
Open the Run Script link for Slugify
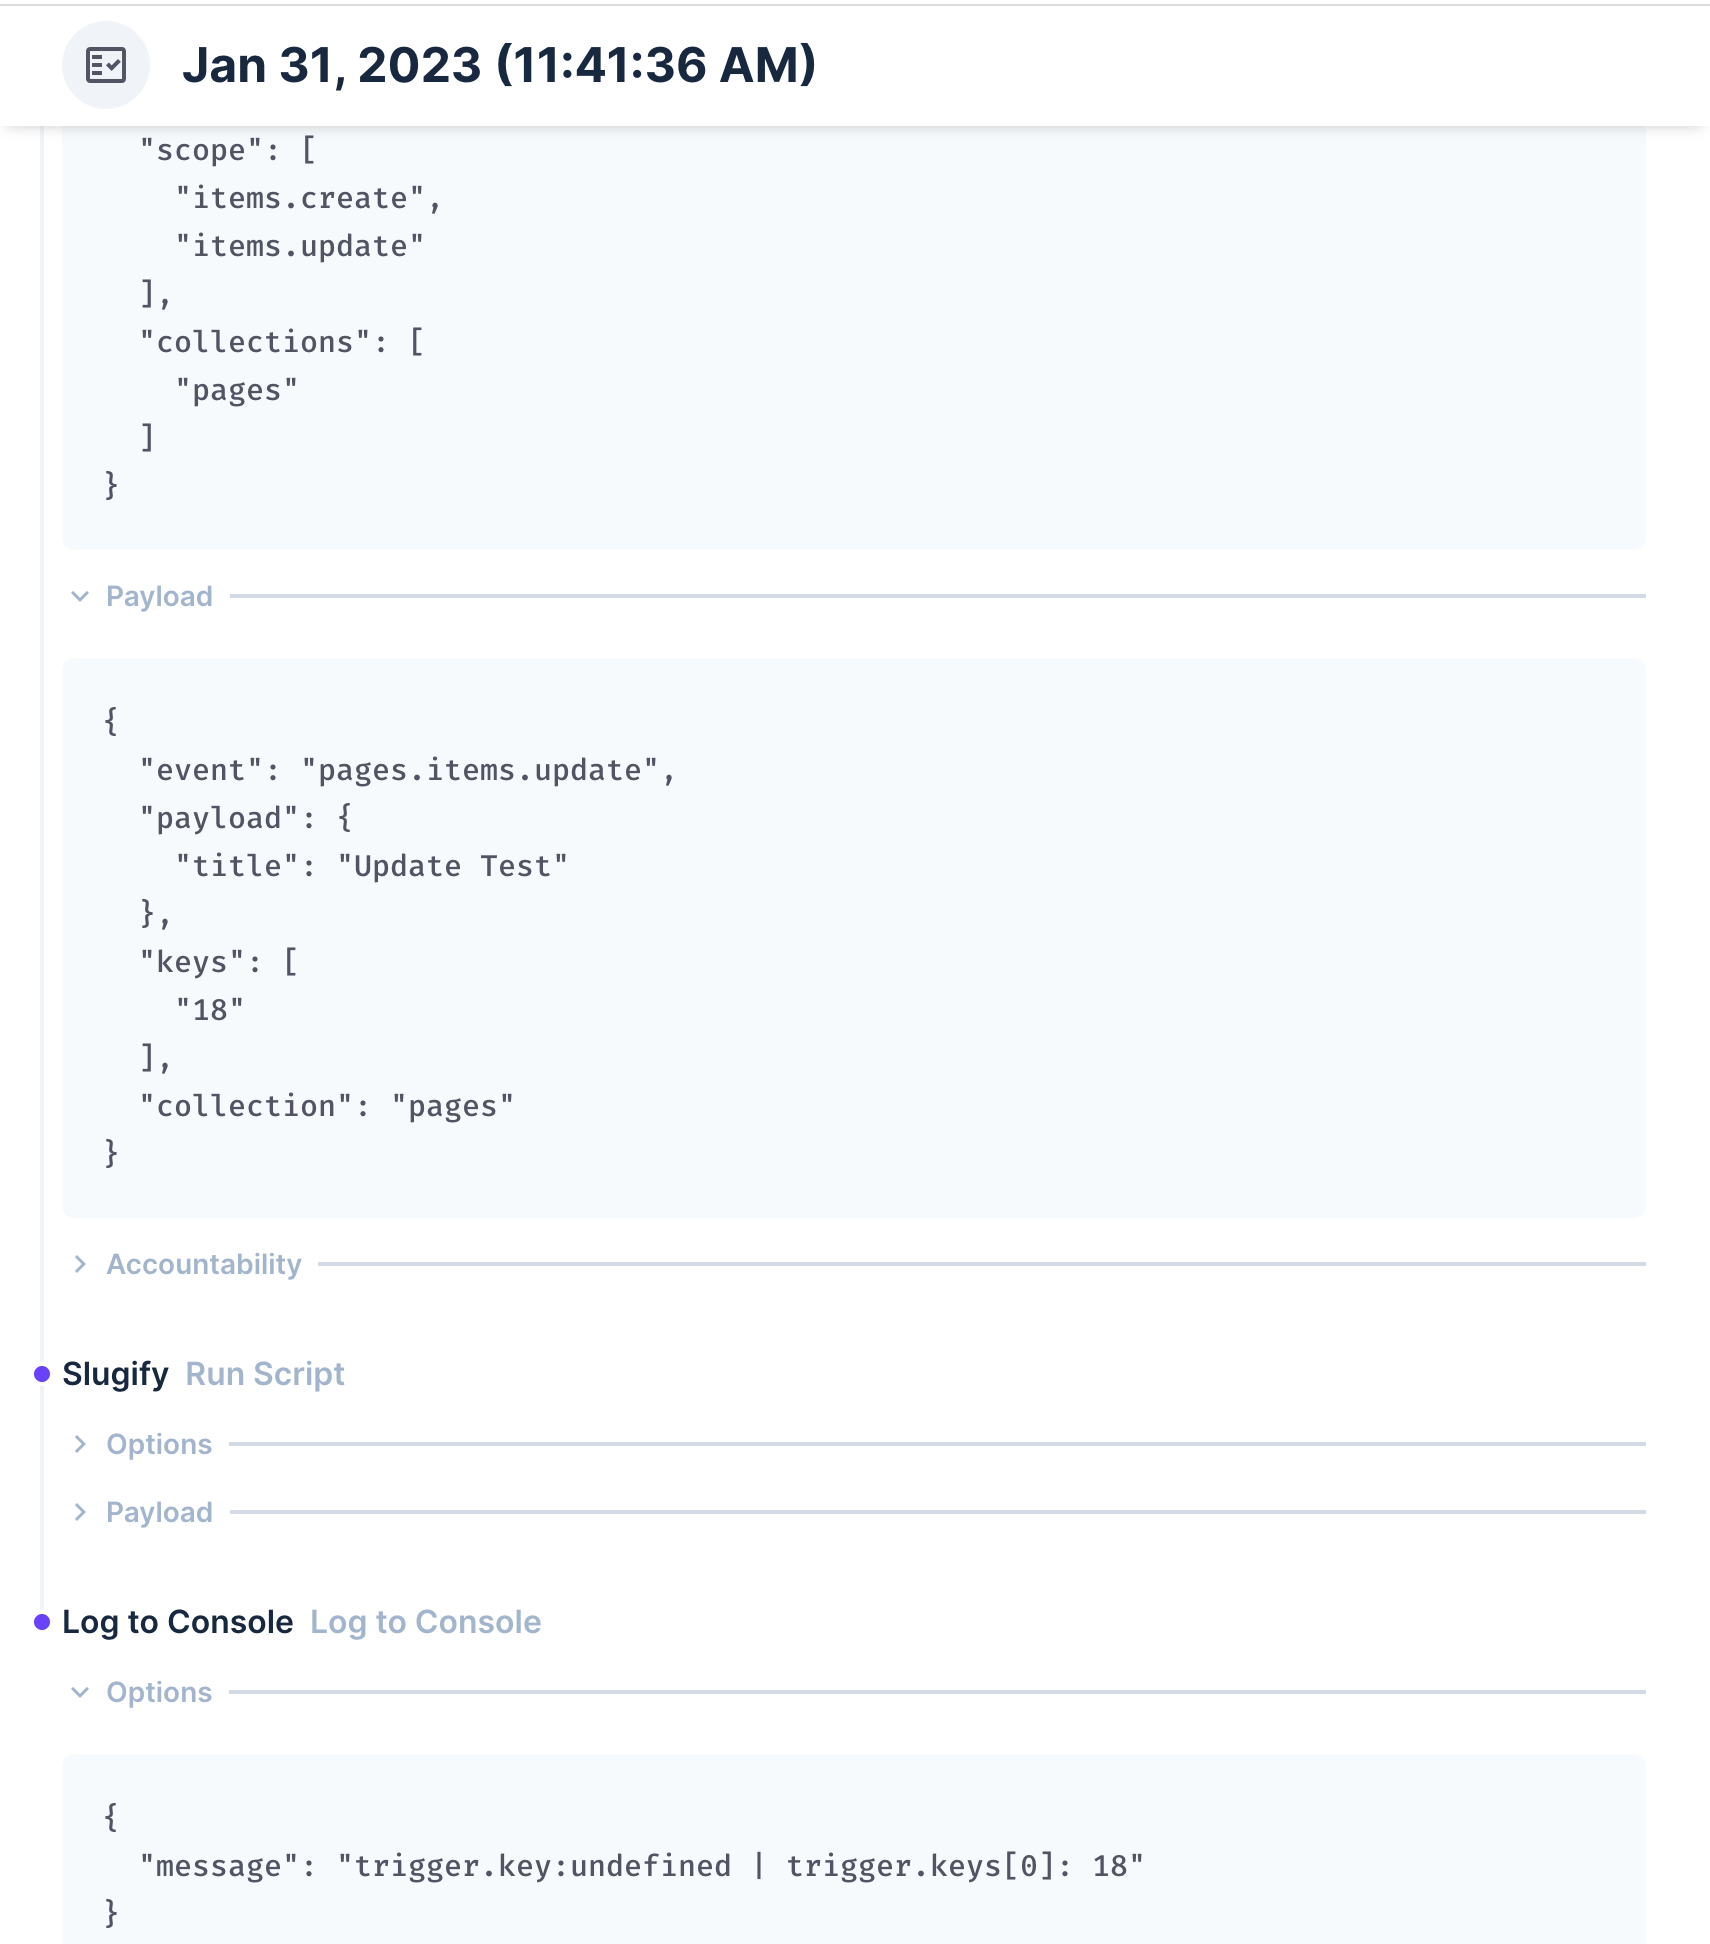point(265,1374)
